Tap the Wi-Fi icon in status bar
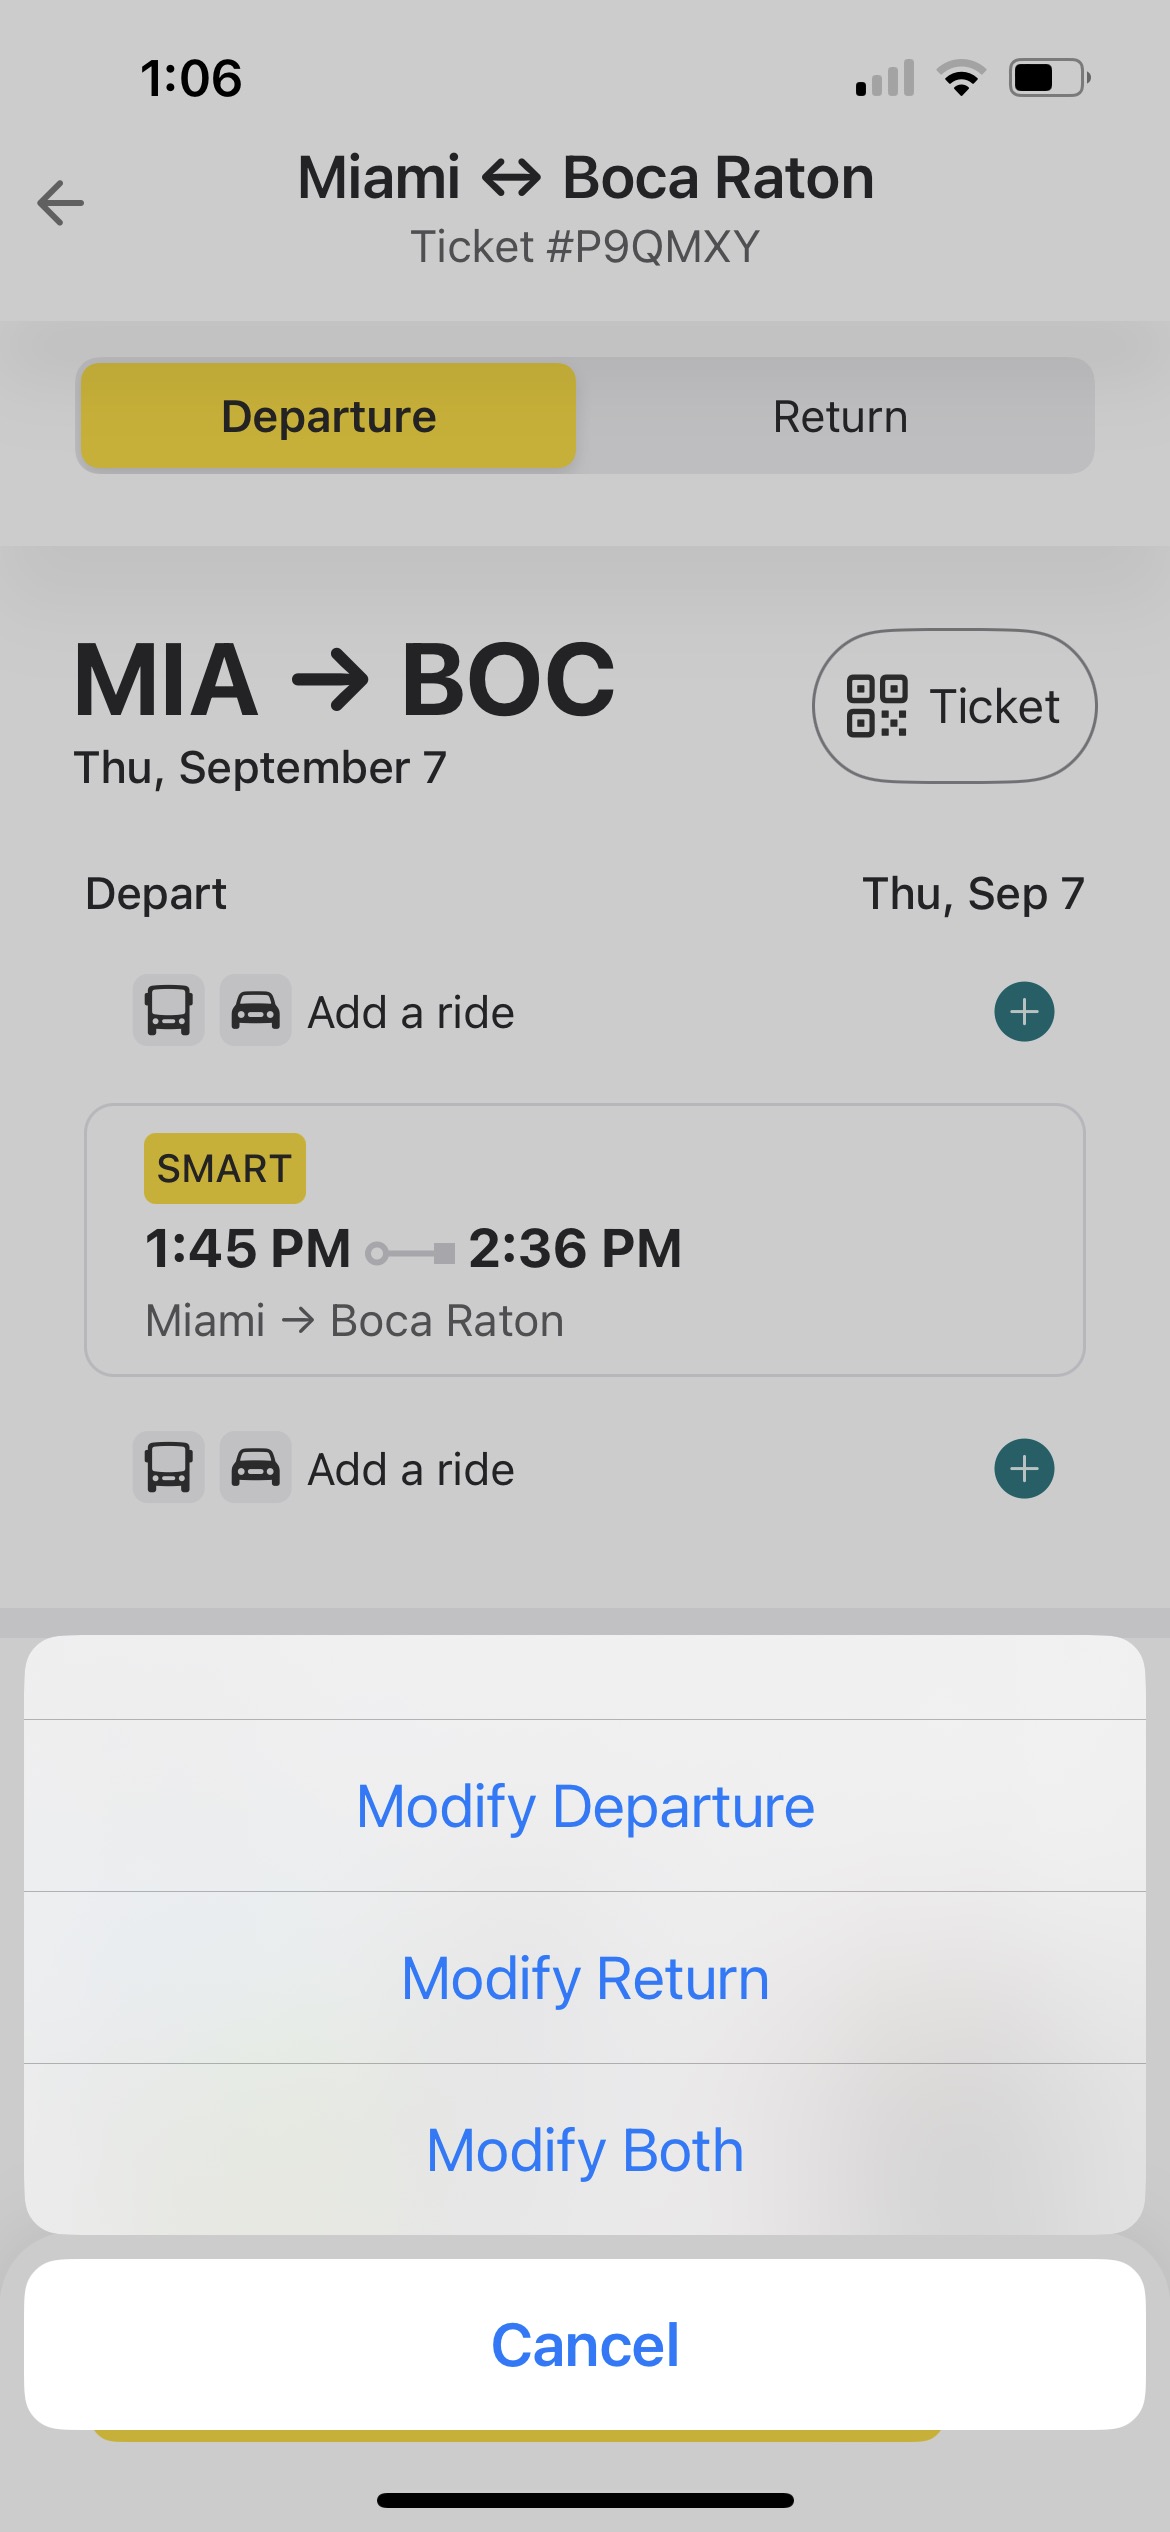1170x2532 pixels. [x=961, y=78]
